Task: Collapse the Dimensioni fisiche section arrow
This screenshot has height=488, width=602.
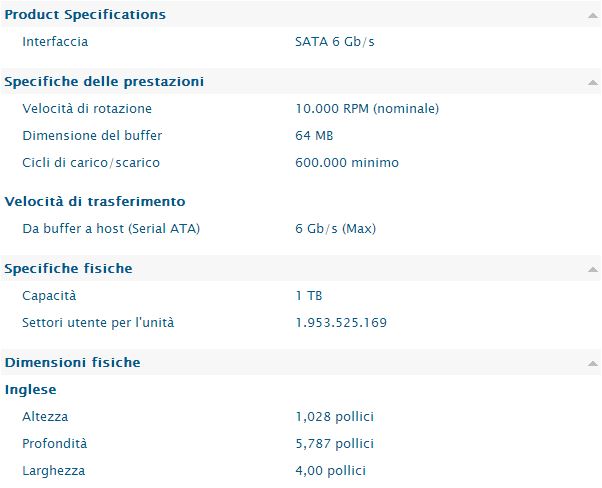Action: pyautogui.click(x=592, y=363)
